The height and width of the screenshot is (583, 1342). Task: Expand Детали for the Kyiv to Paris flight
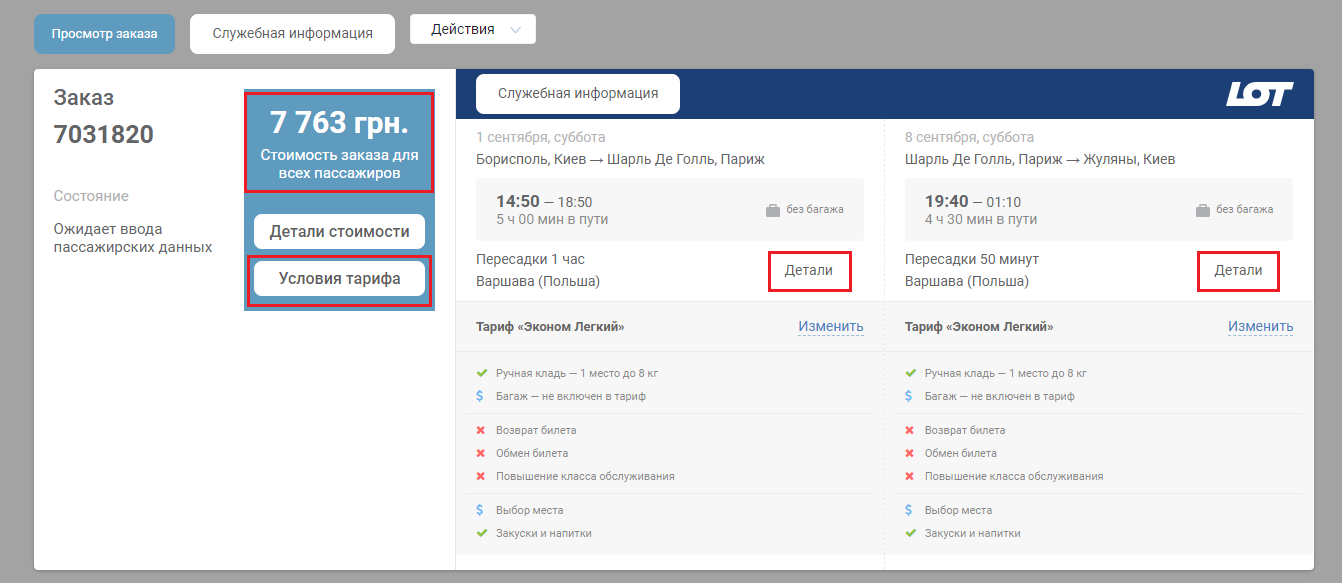809,271
